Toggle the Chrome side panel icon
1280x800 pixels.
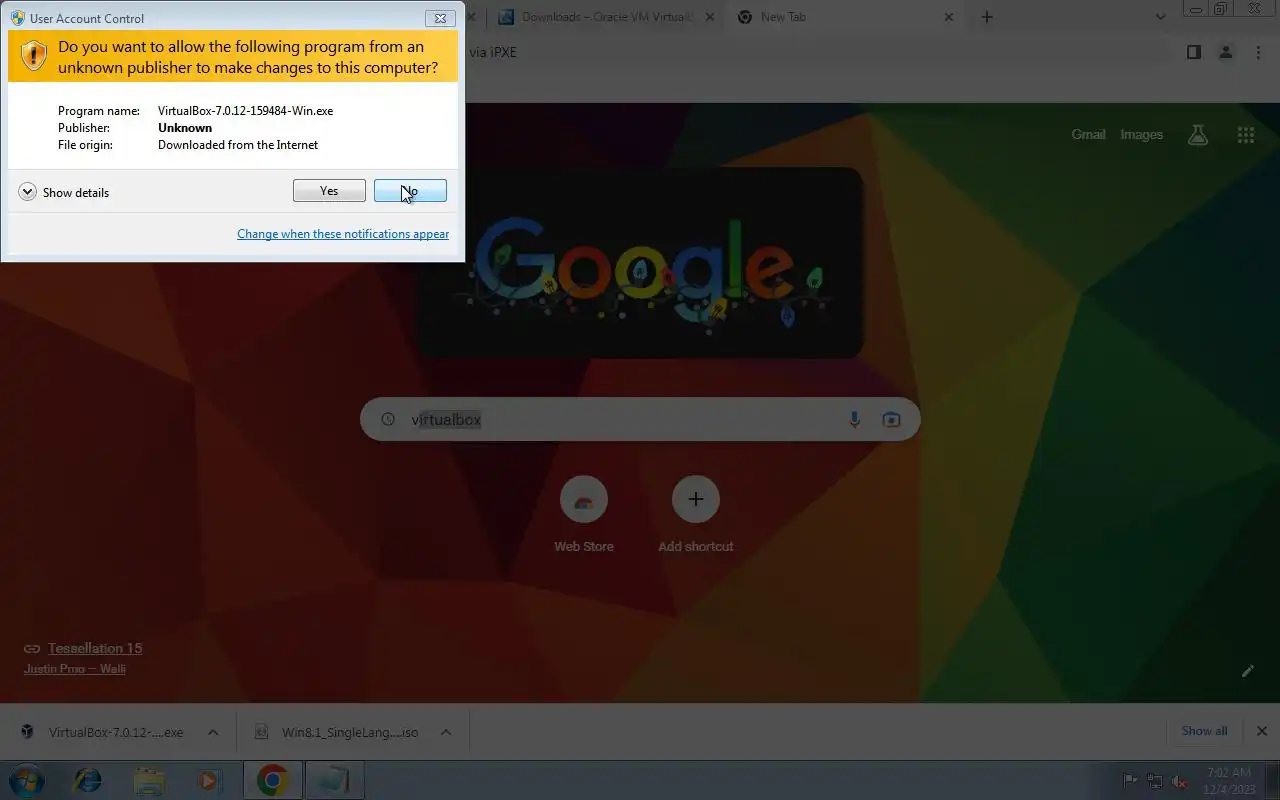click(x=1193, y=52)
